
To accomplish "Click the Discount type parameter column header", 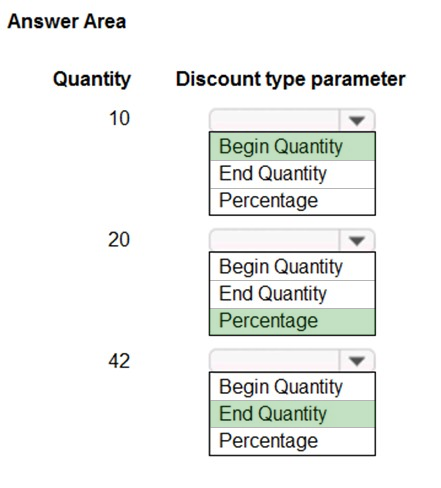I will tap(291, 80).
